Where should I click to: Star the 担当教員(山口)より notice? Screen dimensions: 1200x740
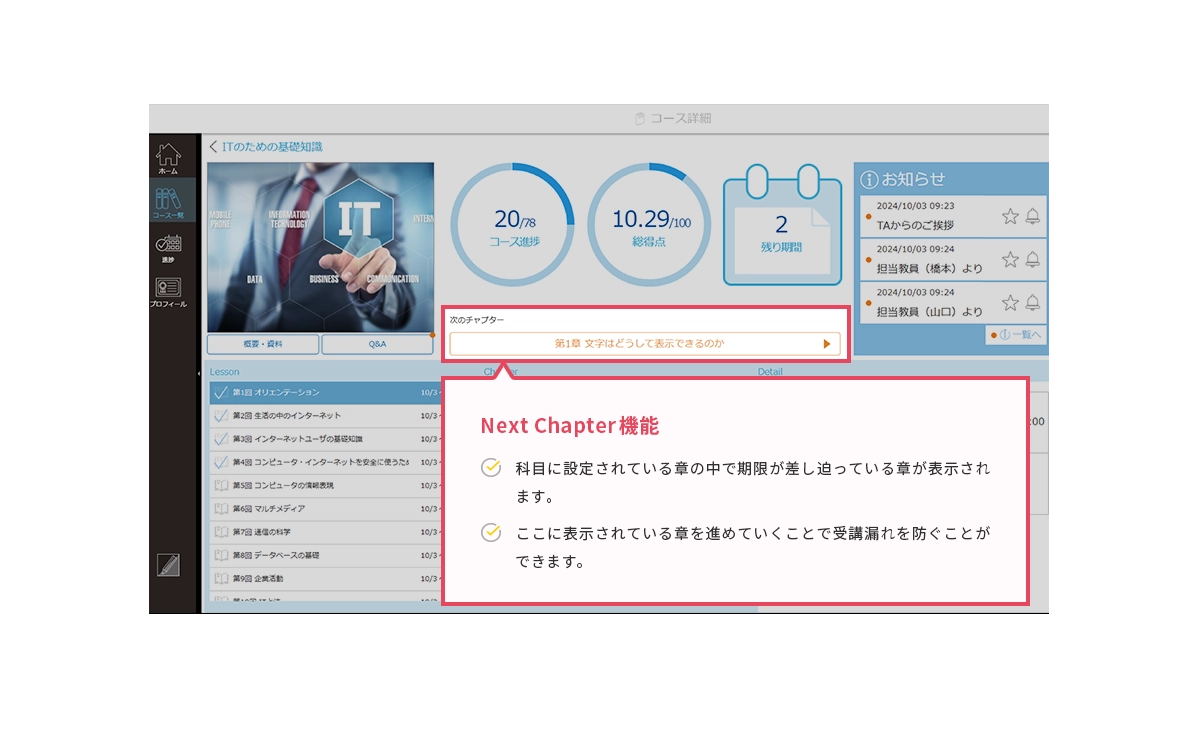(1010, 302)
